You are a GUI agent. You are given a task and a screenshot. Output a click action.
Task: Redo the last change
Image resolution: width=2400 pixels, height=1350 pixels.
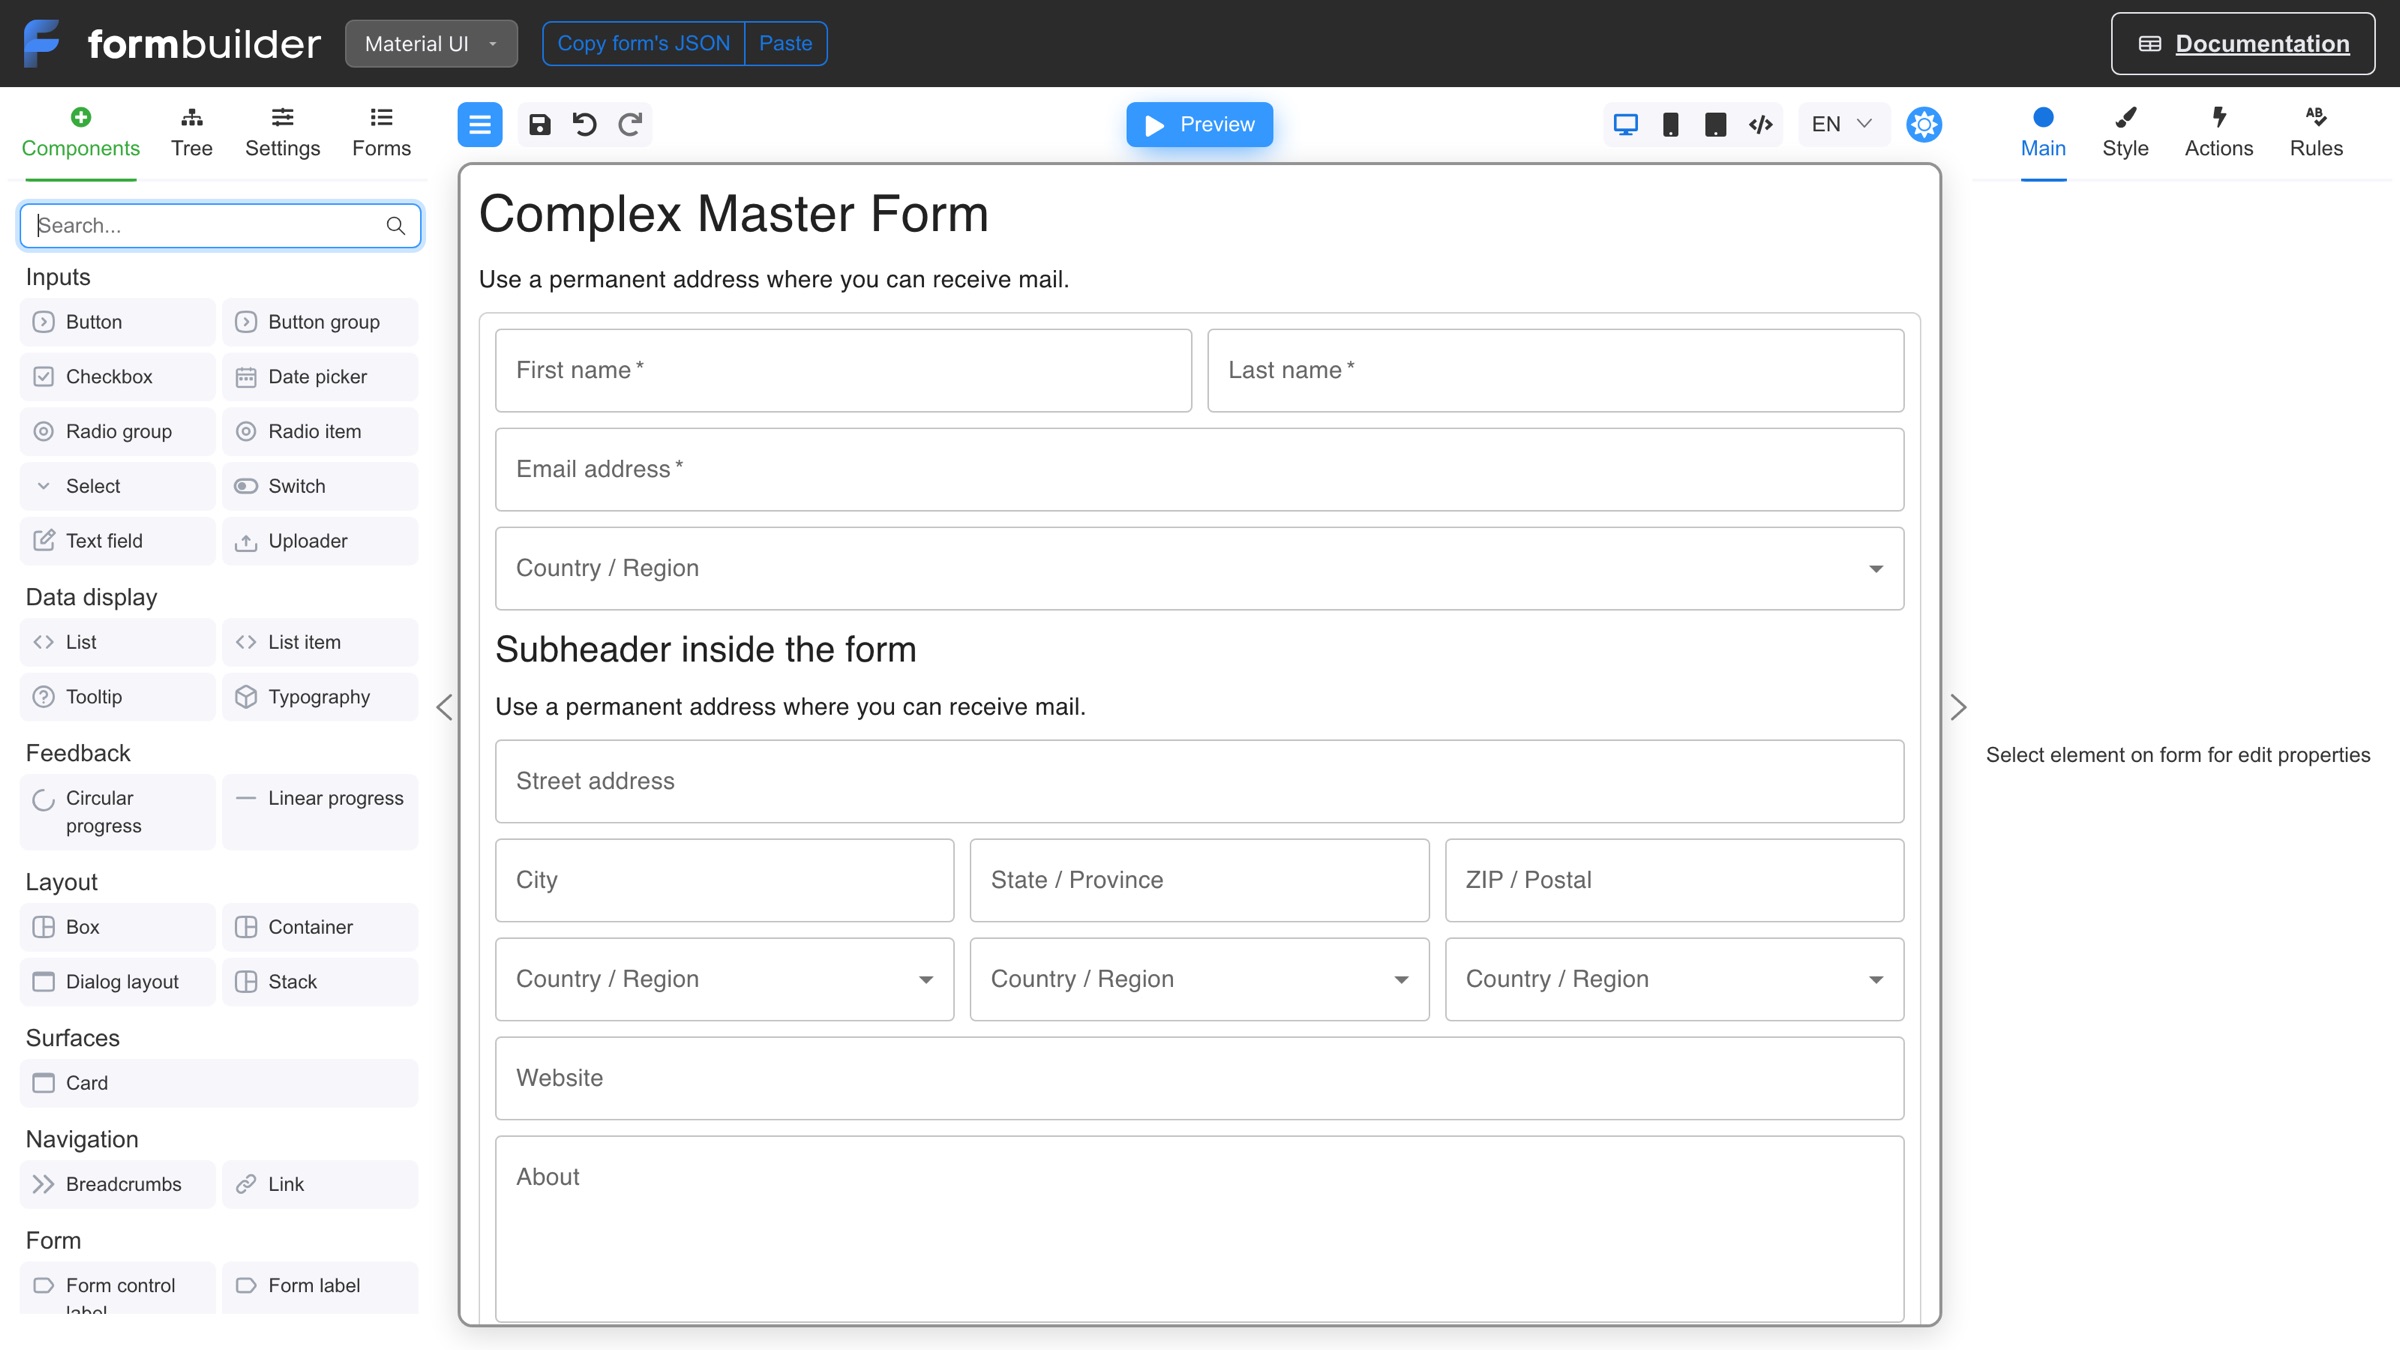coord(630,124)
